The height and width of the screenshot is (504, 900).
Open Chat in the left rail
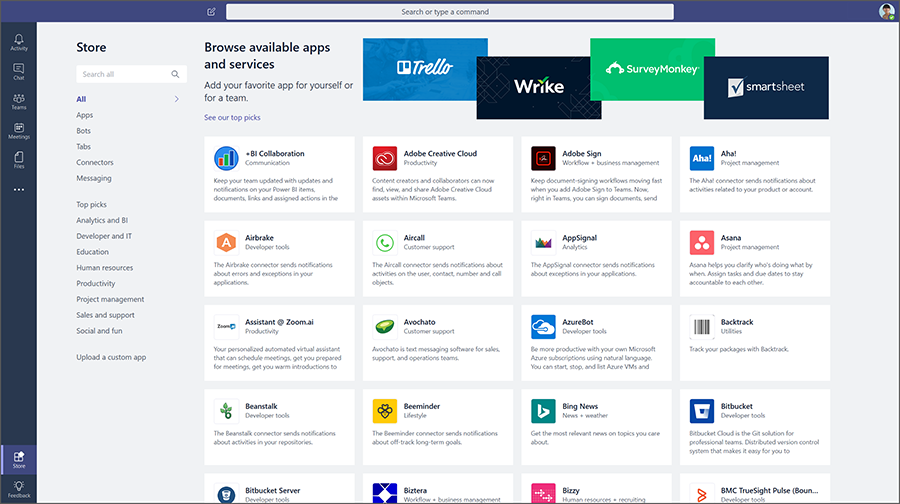[x=18, y=71]
